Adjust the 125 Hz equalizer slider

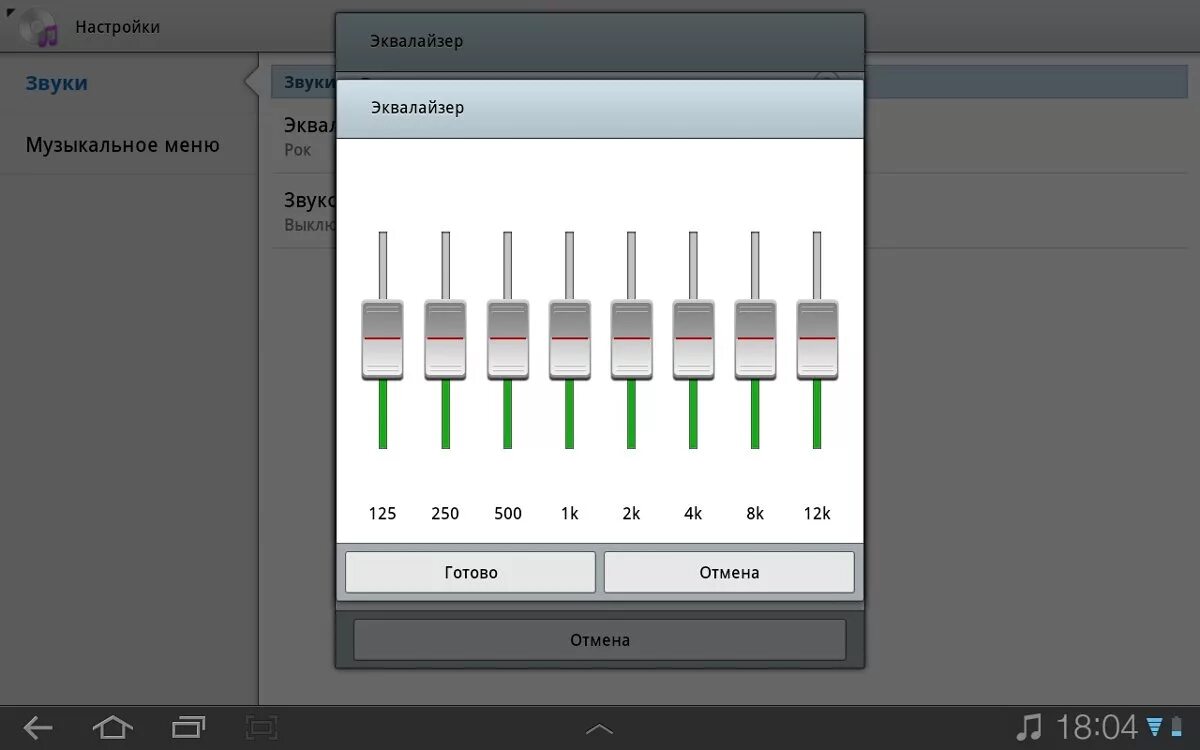pos(382,340)
